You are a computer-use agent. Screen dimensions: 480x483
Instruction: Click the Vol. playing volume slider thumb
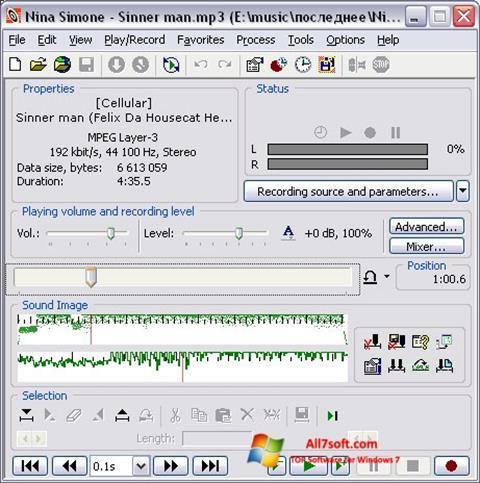pos(111,233)
